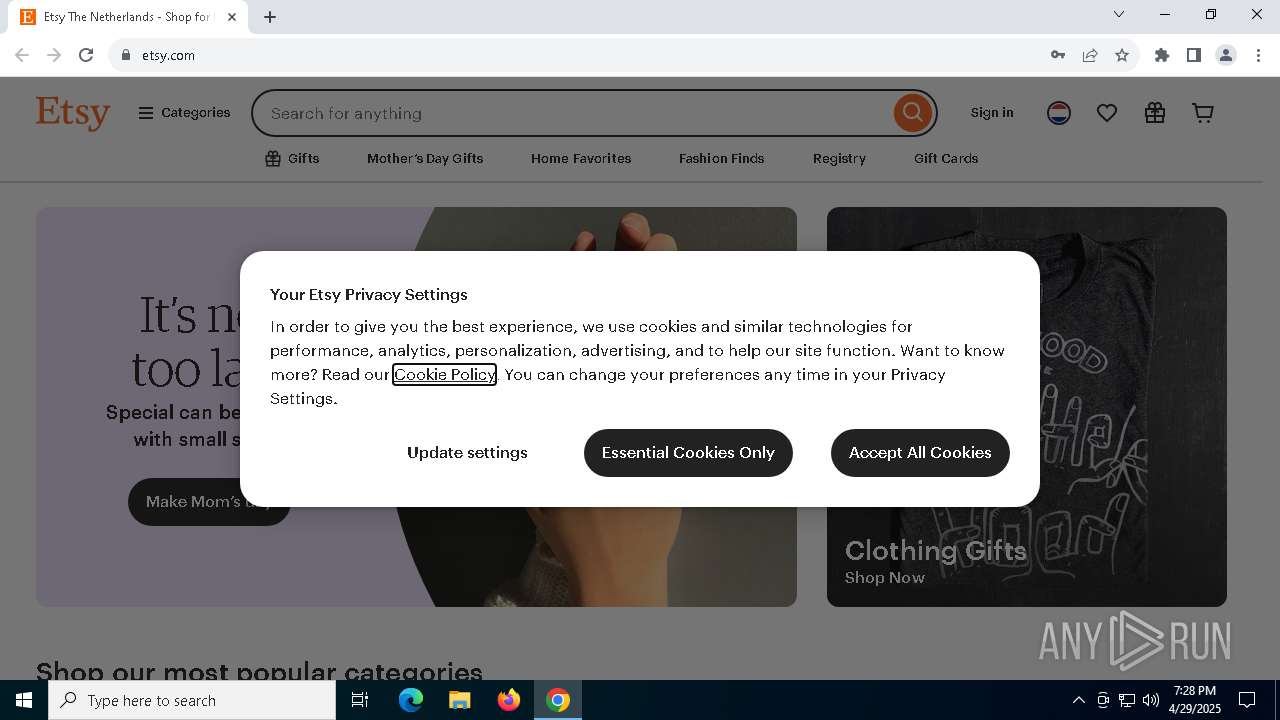The width and height of the screenshot is (1280, 720).
Task: Click the Etsy logo
Action: (73, 113)
